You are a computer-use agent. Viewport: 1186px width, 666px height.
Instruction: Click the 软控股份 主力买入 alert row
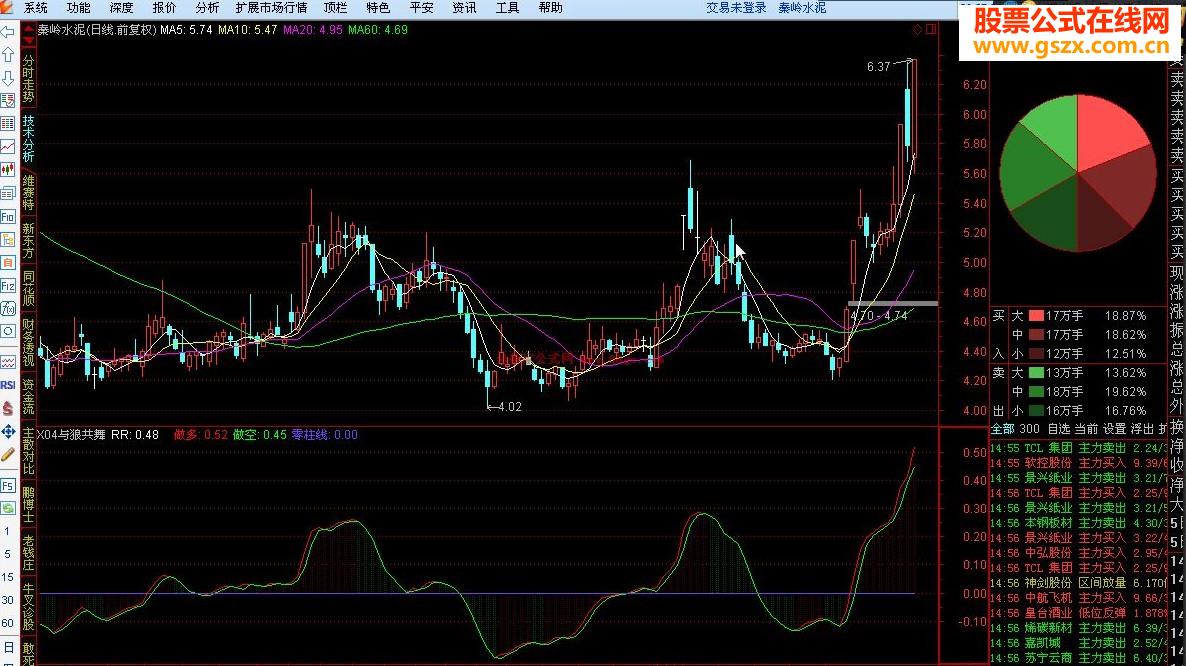pos(1079,463)
